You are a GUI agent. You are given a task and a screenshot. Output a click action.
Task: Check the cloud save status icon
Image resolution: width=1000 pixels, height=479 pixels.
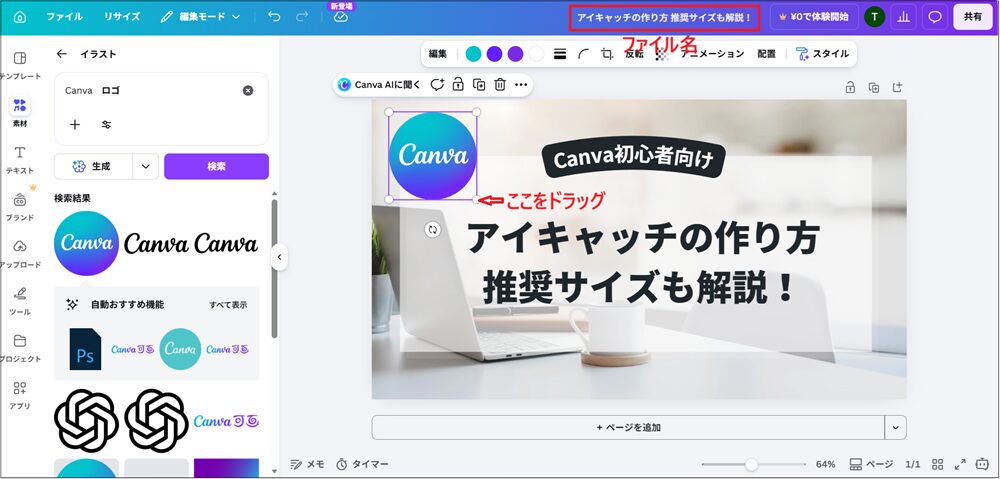341,17
